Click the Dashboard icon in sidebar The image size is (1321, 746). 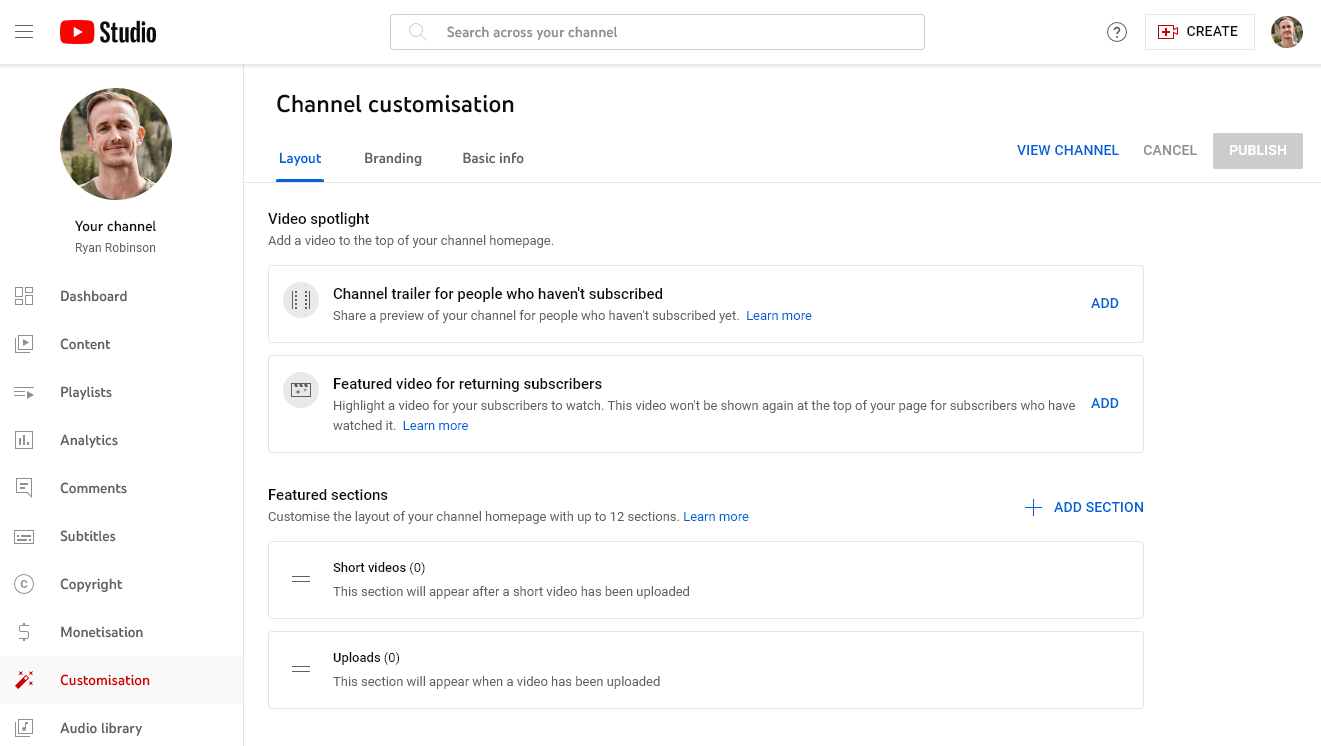tap(24, 296)
